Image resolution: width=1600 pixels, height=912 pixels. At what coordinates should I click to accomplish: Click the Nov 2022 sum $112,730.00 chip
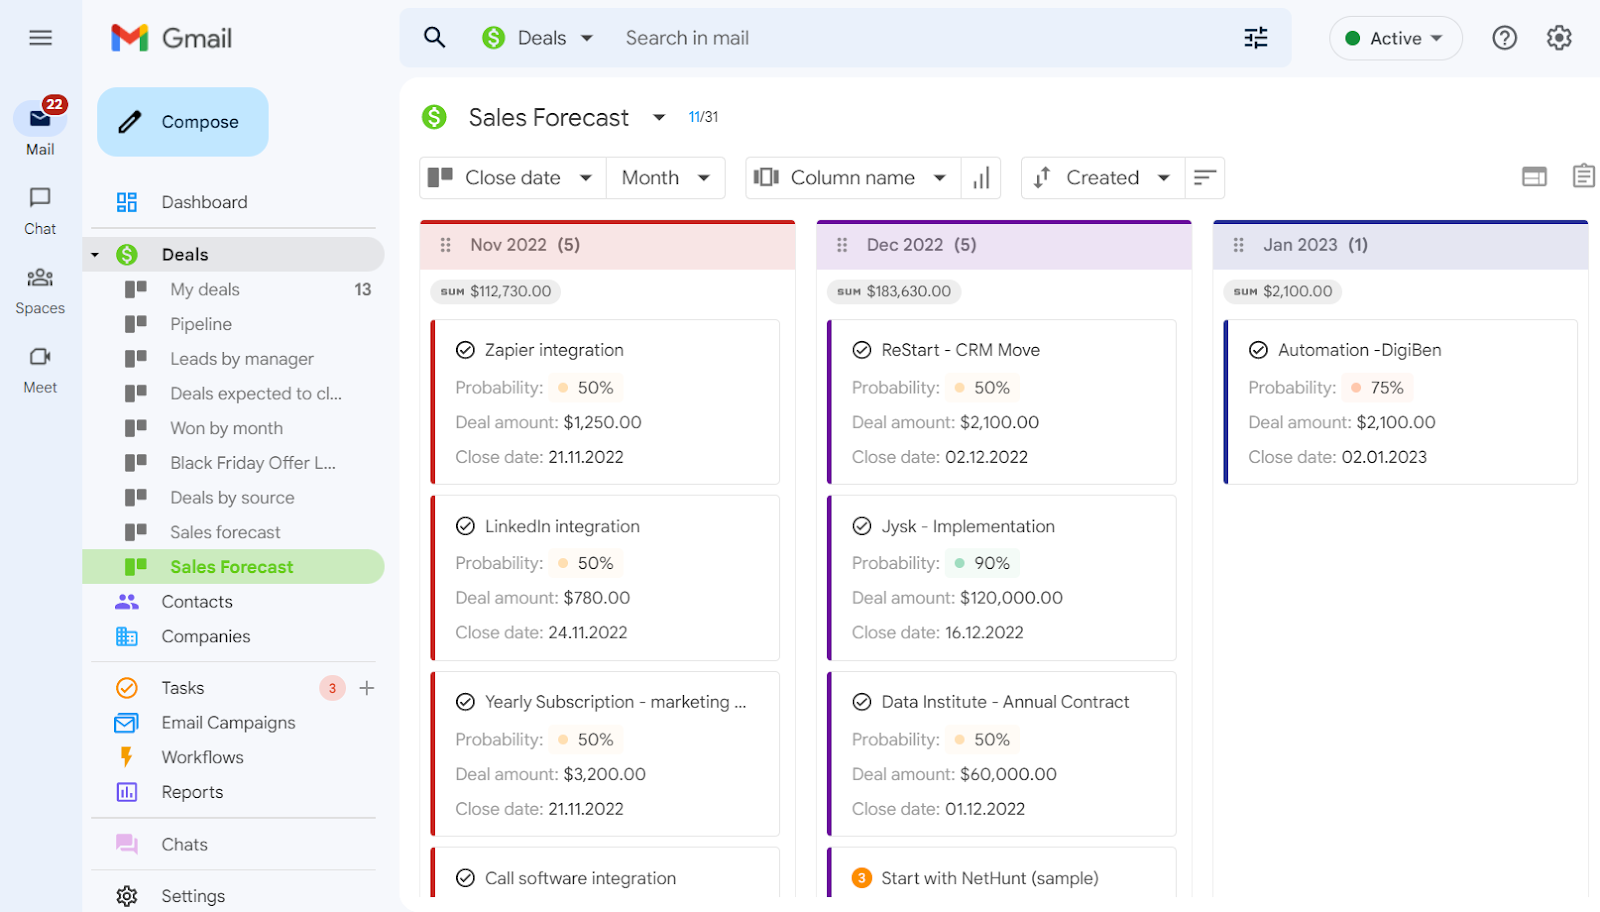495,292
